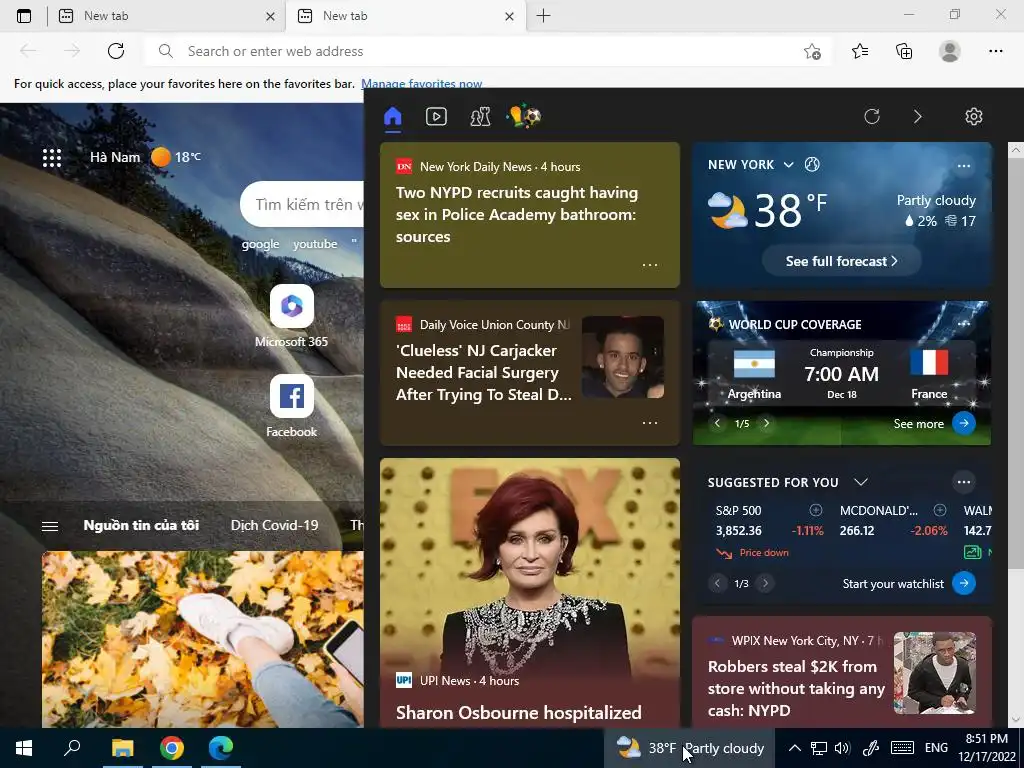Show hidden system tray icons
Screen dimensions: 1024x768
click(794, 748)
